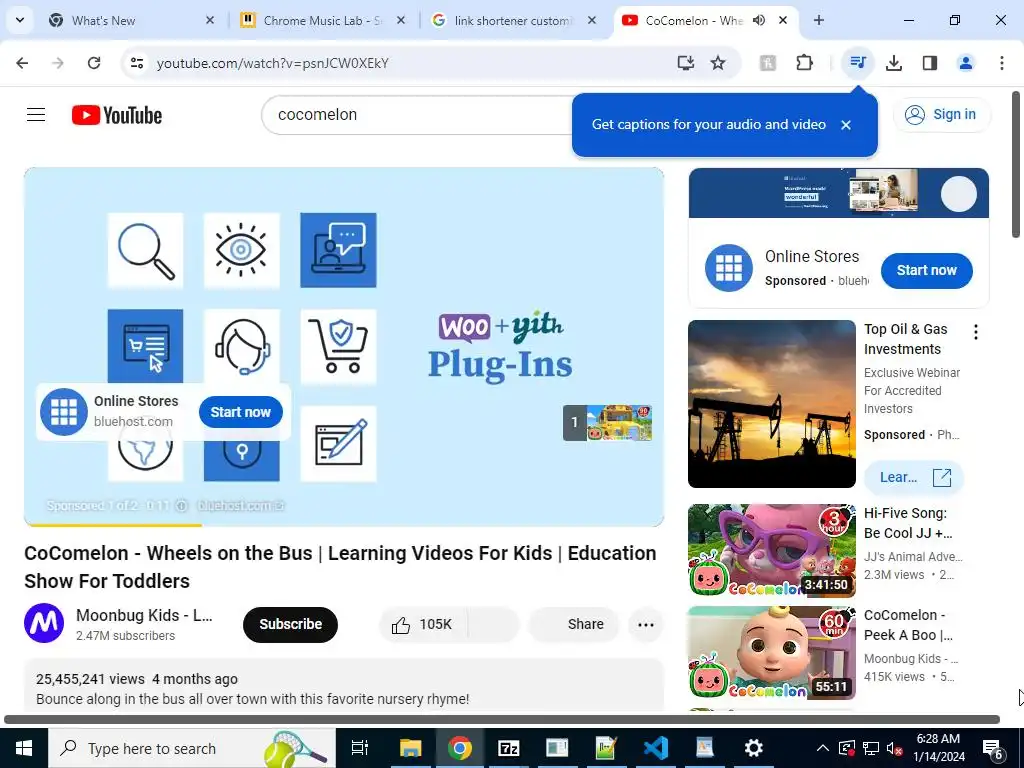The image size is (1024, 768).
Task: Click Start now in sidebar ad
Action: 926,270
